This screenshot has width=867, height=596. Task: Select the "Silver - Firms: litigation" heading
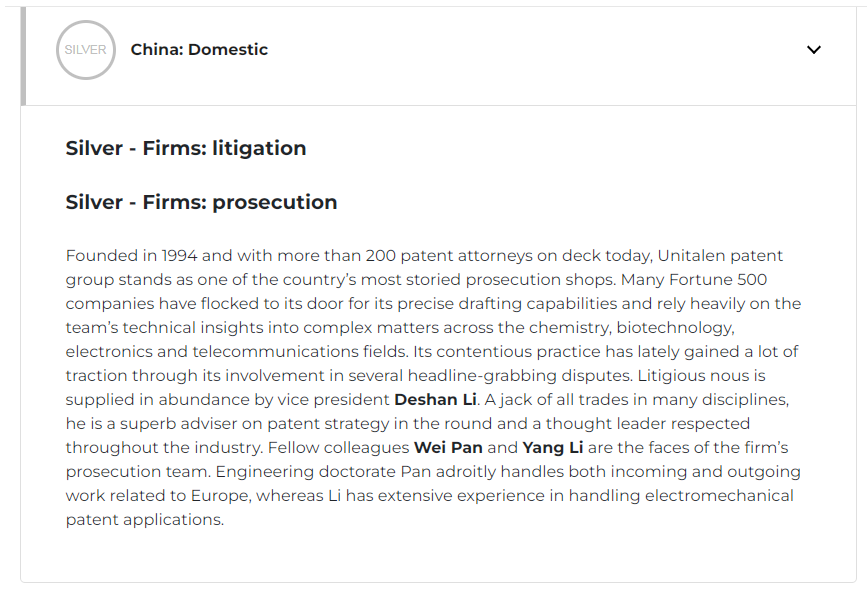[x=186, y=148]
